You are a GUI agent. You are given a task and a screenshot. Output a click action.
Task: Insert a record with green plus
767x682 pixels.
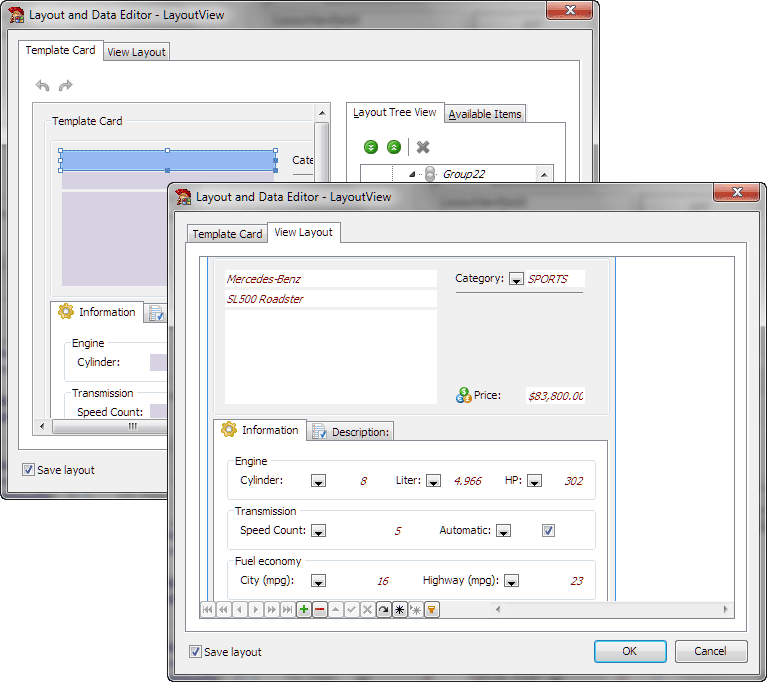point(304,610)
